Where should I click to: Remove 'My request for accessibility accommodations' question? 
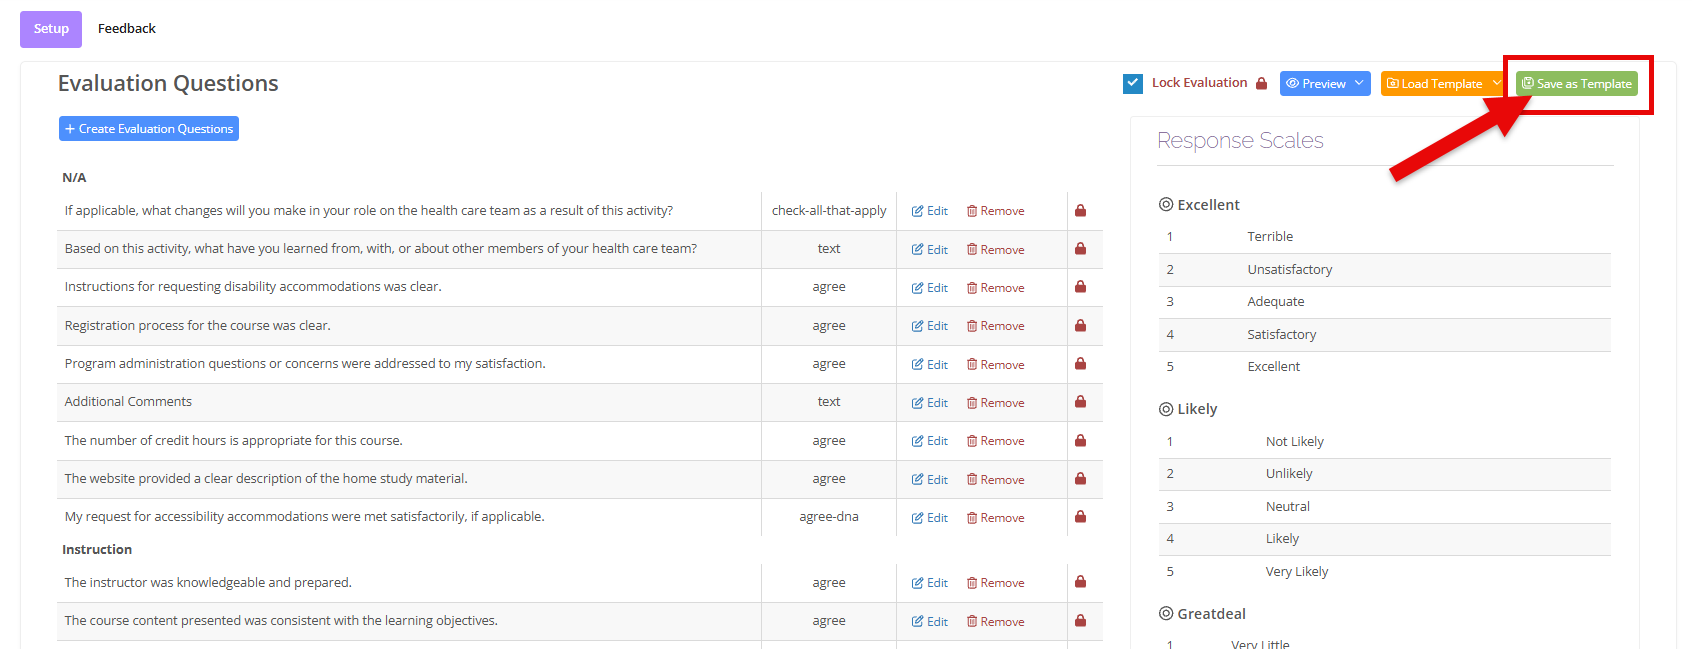996,518
